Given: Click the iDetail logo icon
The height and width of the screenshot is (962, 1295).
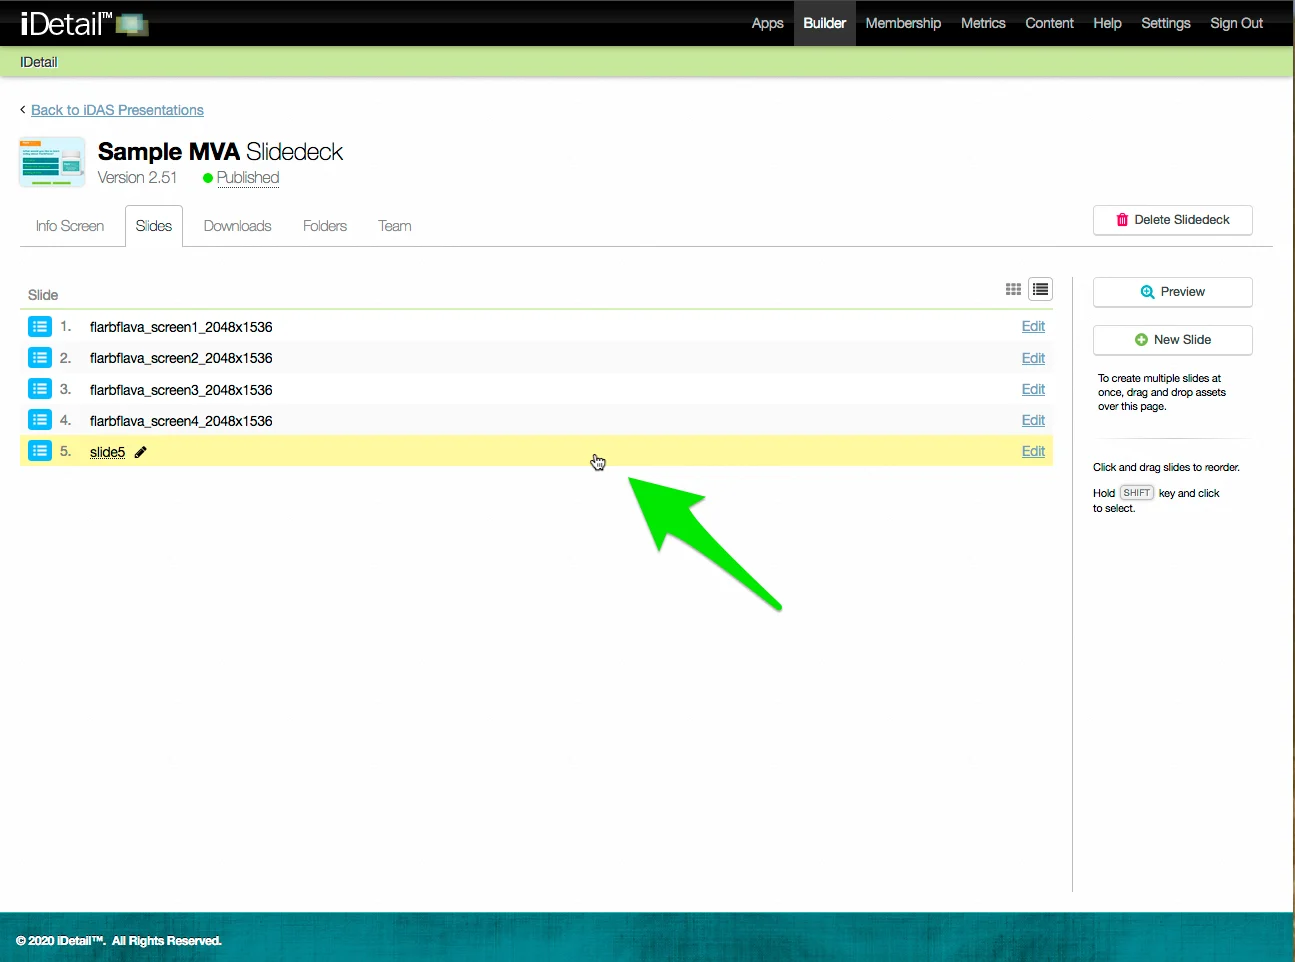Looking at the screenshot, I should pyautogui.click(x=84, y=23).
